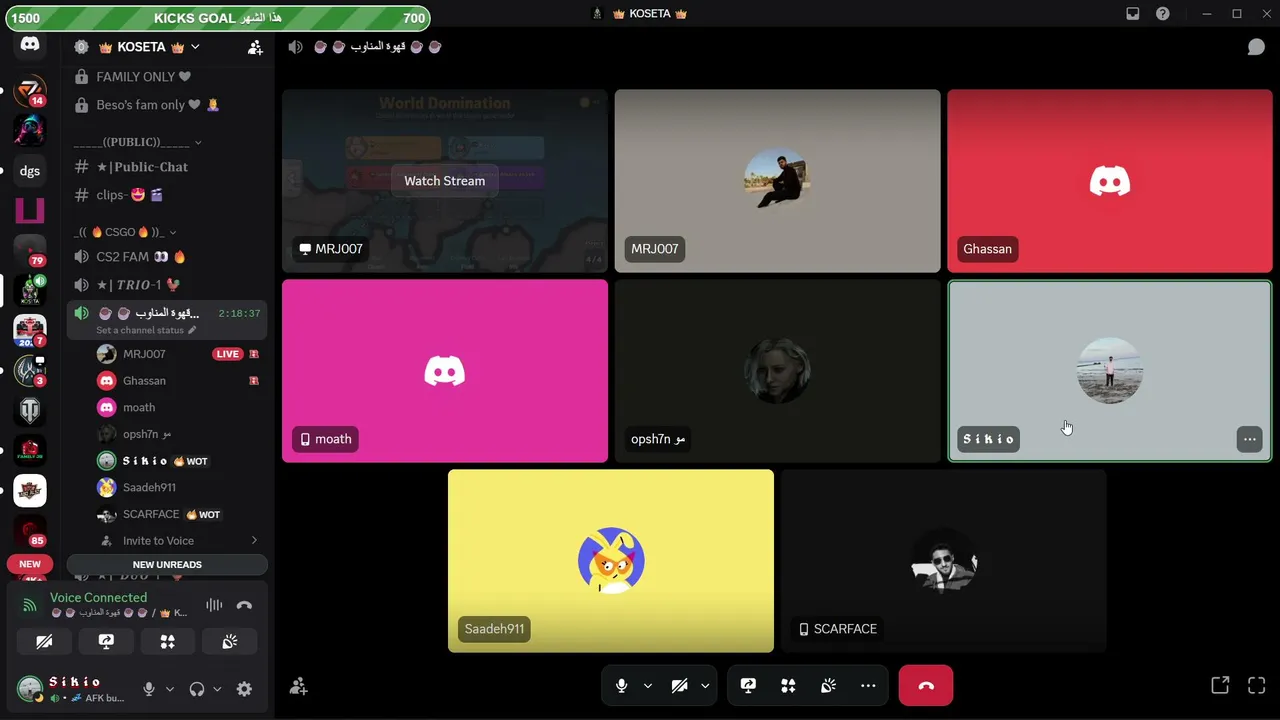The width and height of the screenshot is (1280, 720).
Task: Select SCARFACE's video tile
Action: 944,561
